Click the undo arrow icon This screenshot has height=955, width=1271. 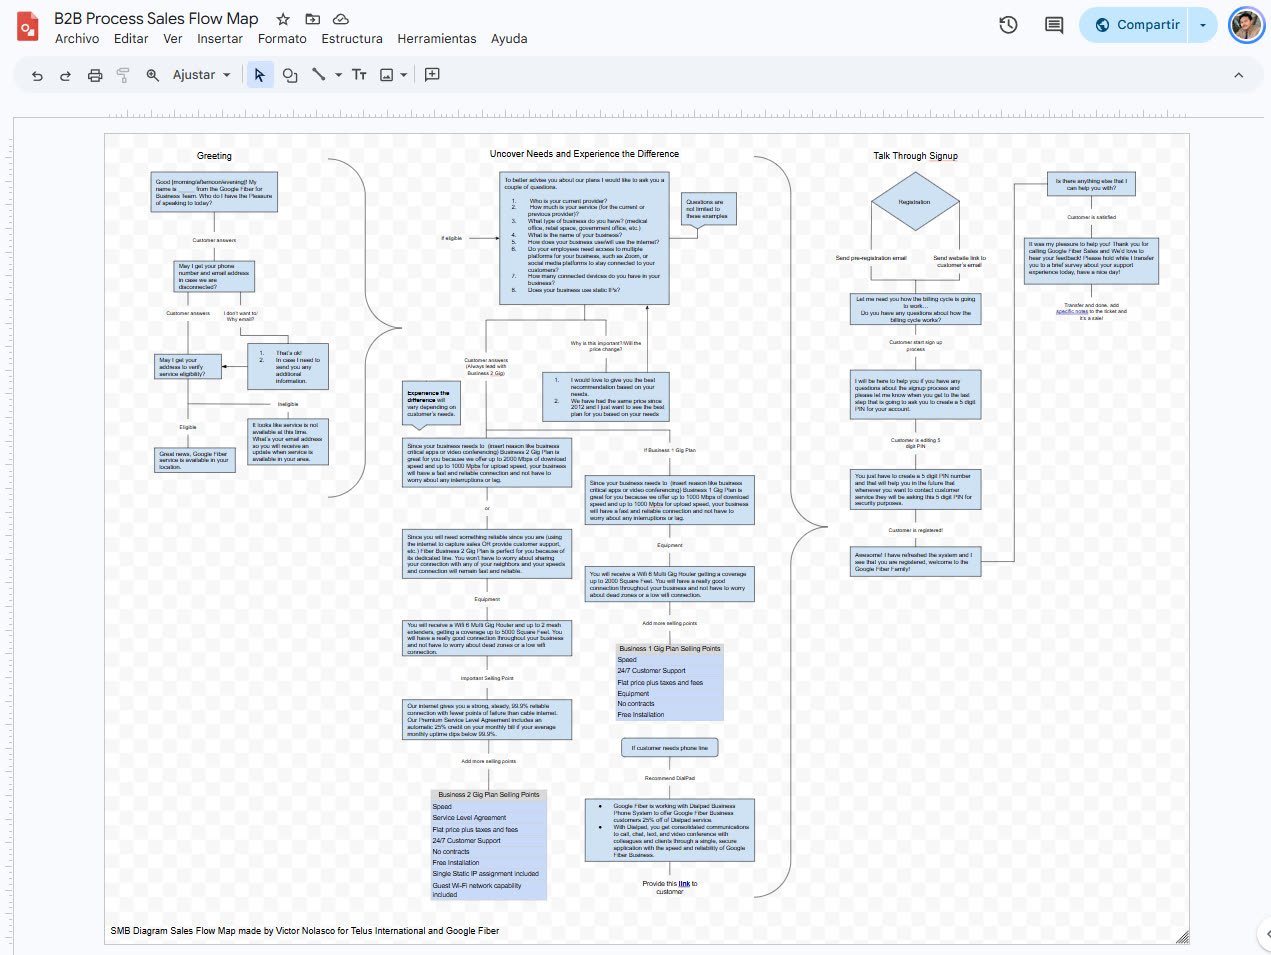[x=37, y=75]
